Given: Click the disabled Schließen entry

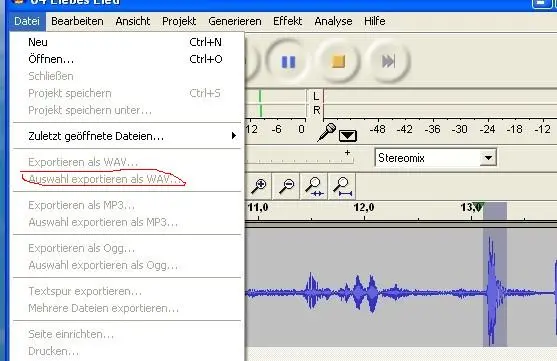Looking at the screenshot, I should tap(127, 76).
